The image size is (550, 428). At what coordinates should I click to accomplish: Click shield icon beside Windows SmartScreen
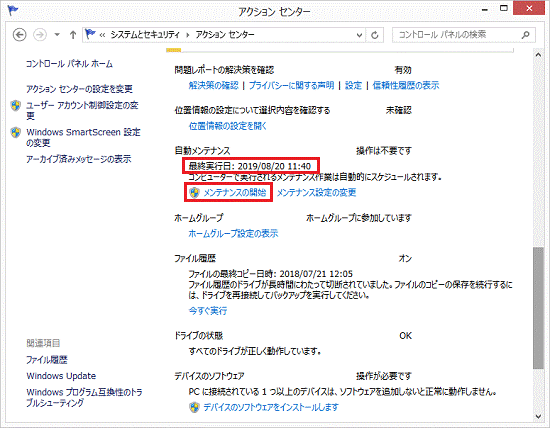coord(15,132)
